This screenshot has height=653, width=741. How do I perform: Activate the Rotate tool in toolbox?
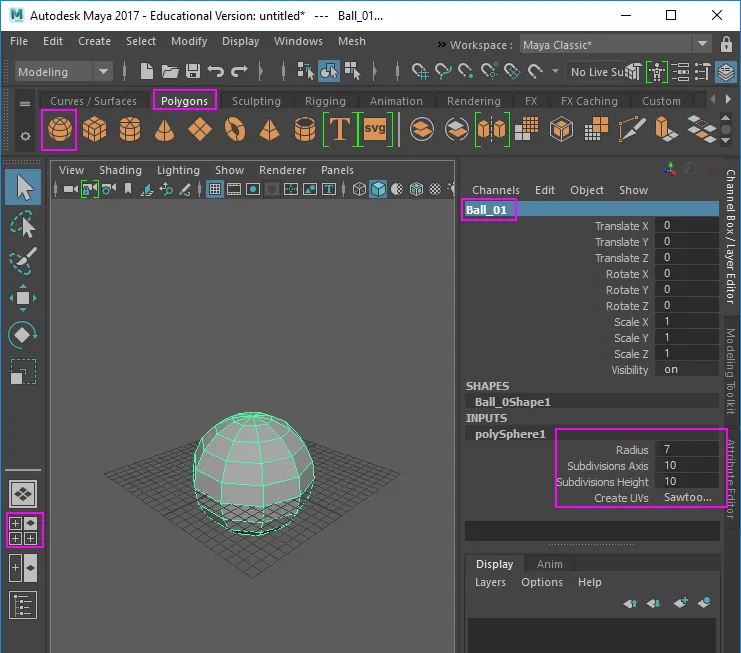click(23, 335)
